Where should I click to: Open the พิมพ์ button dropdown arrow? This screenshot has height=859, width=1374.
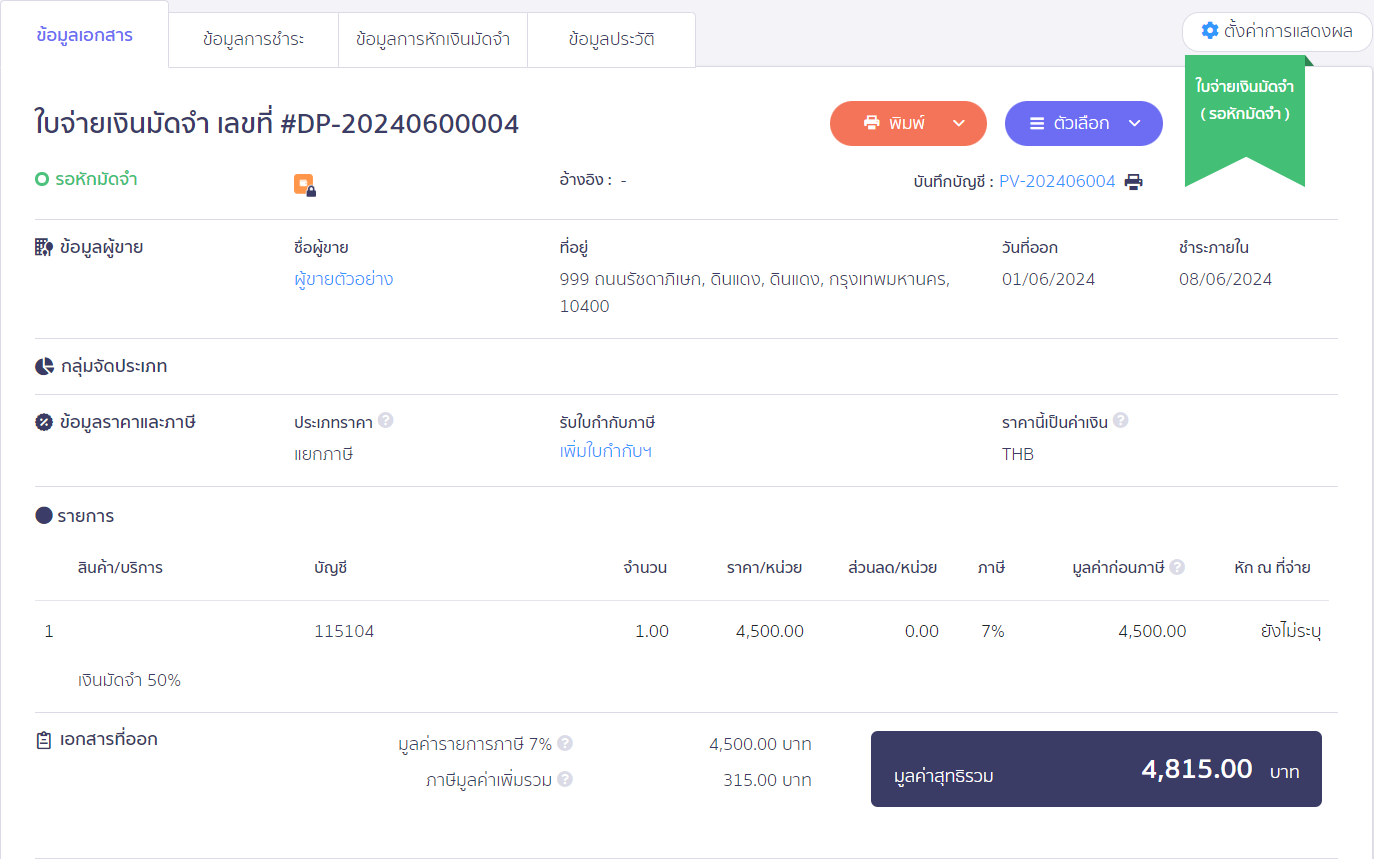tap(958, 123)
